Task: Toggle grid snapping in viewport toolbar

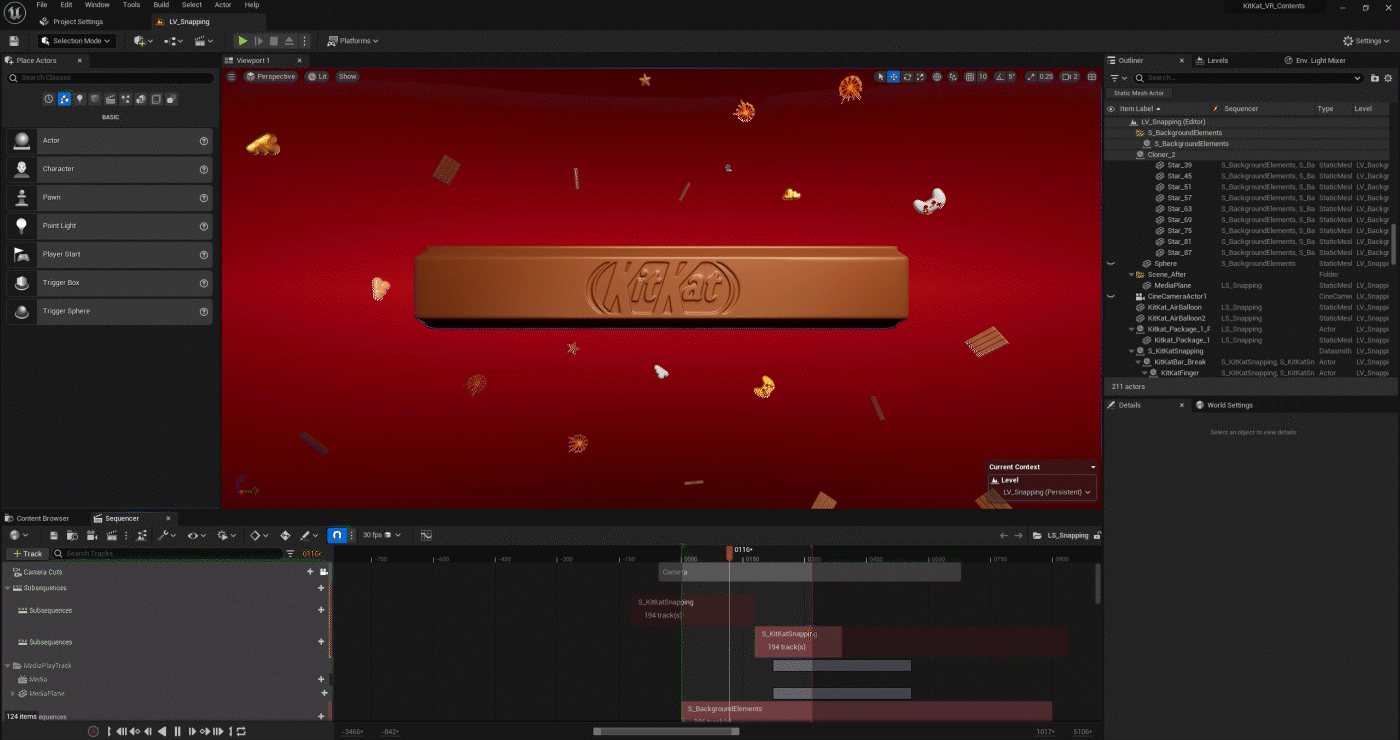Action: pyautogui.click(x=968, y=77)
